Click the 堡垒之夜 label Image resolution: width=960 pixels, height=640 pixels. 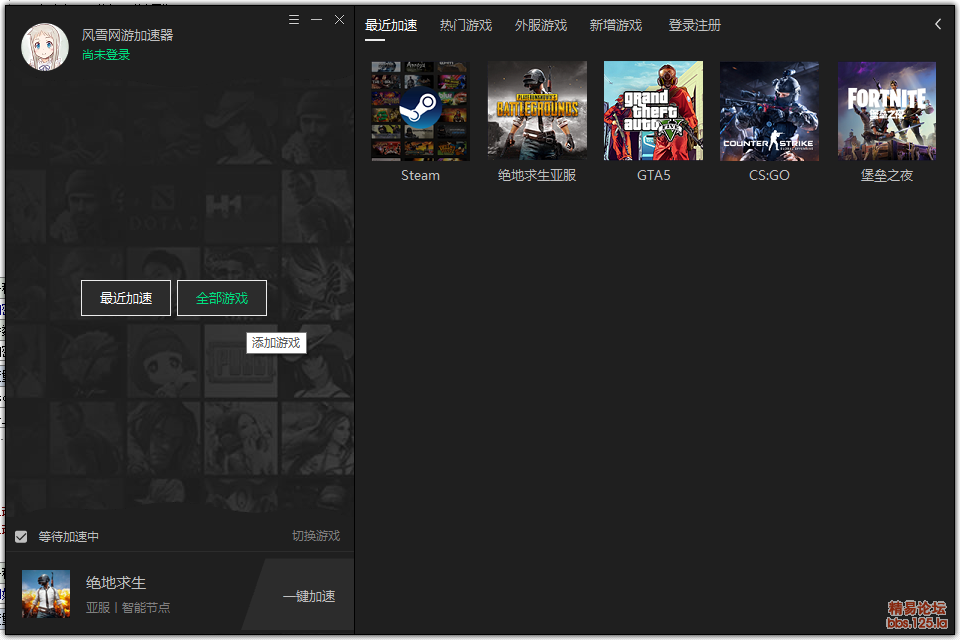(887, 175)
